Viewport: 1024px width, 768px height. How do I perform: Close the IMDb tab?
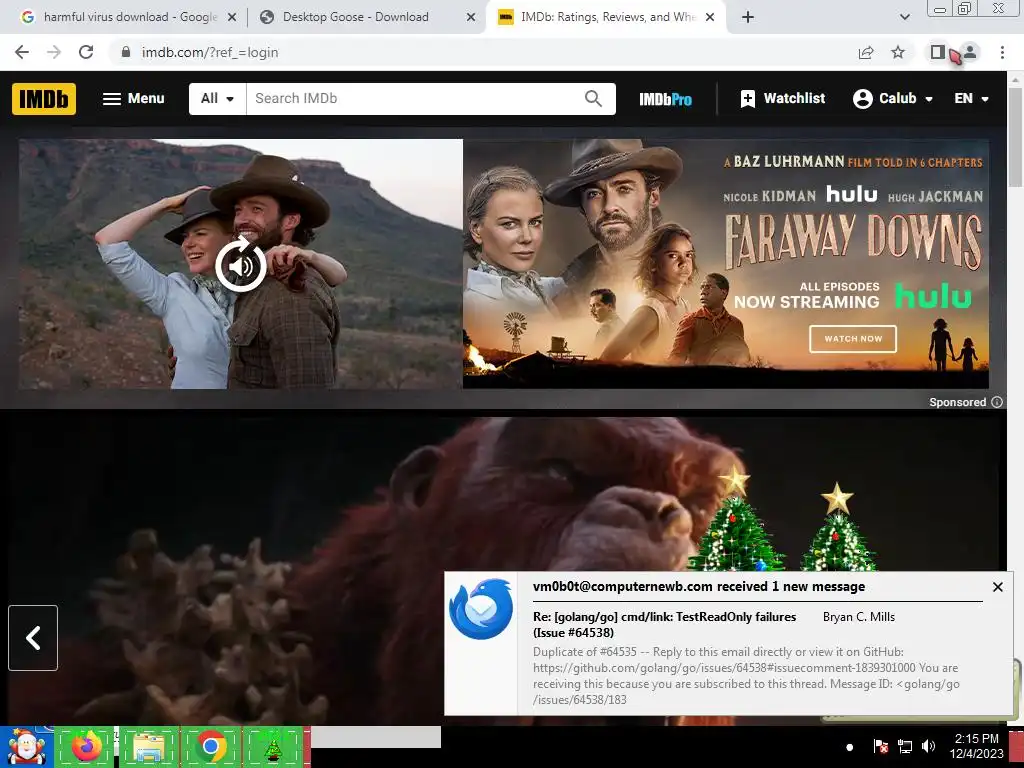[711, 18]
